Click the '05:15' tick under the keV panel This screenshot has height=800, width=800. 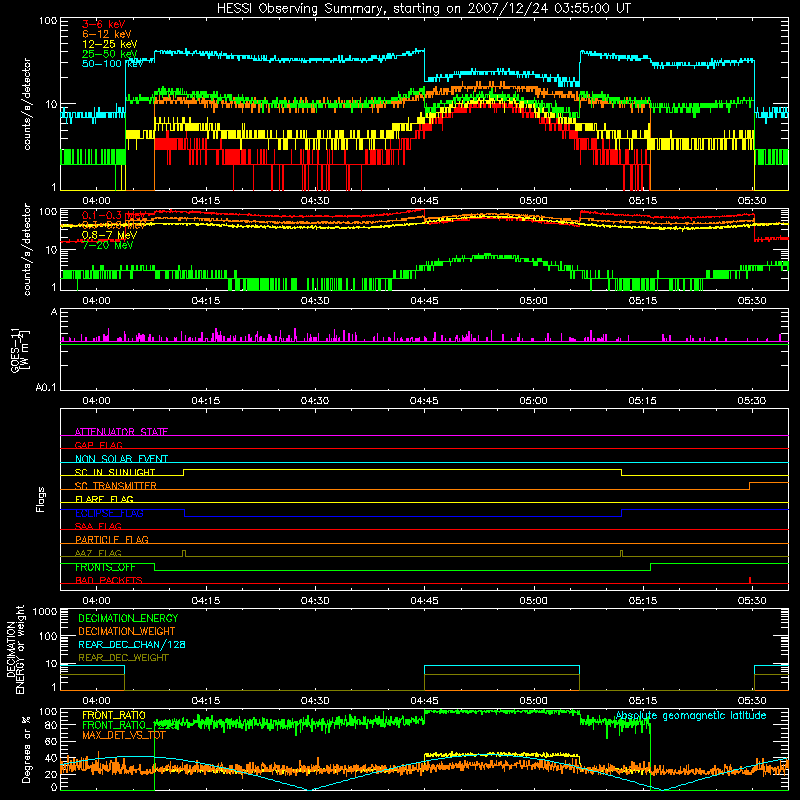coord(642,201)
